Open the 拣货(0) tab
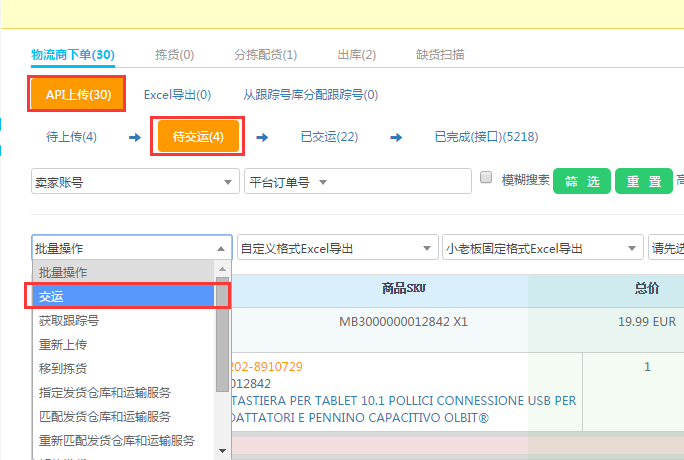Screen dimensions: 684x460 [x=174, y=54]
